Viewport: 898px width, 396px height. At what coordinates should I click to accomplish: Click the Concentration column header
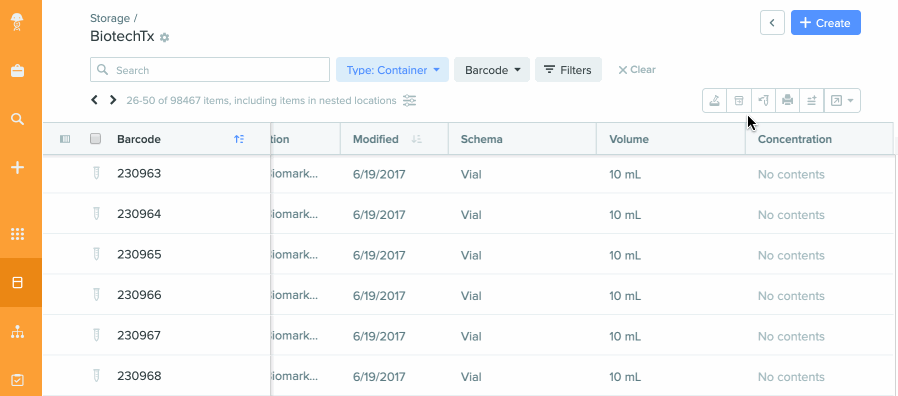794,139
